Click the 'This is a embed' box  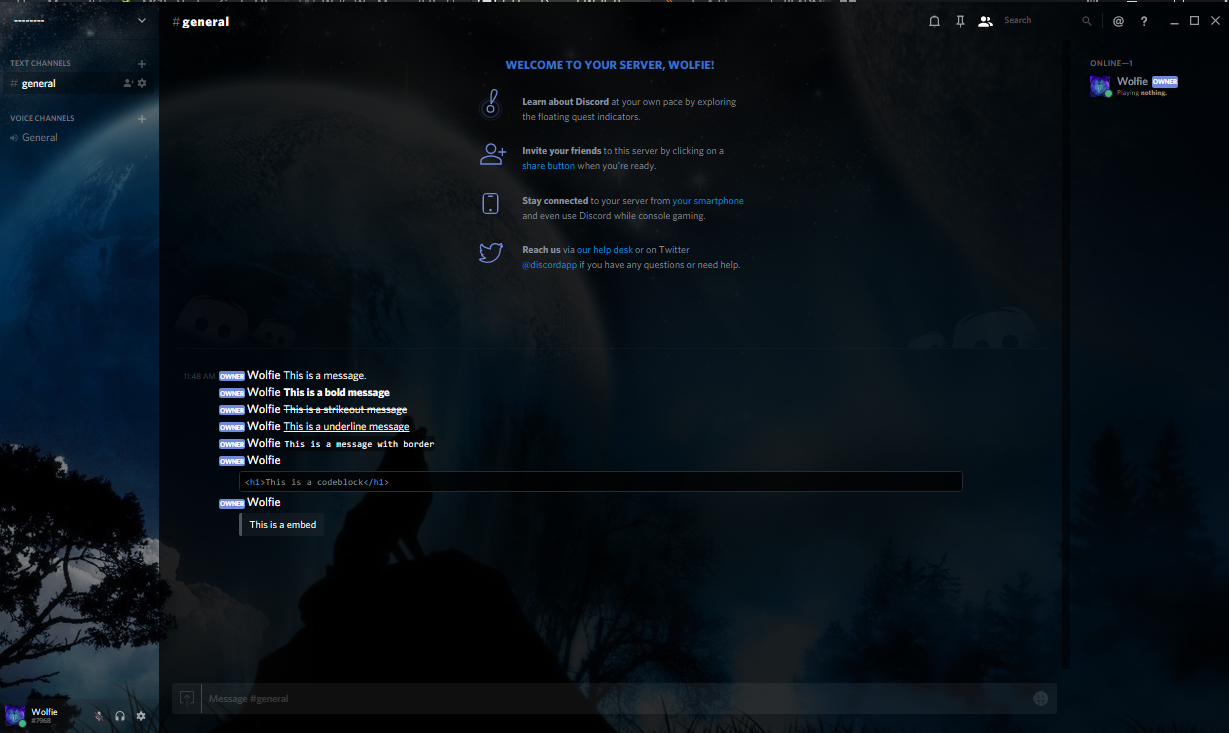[283, 525]
